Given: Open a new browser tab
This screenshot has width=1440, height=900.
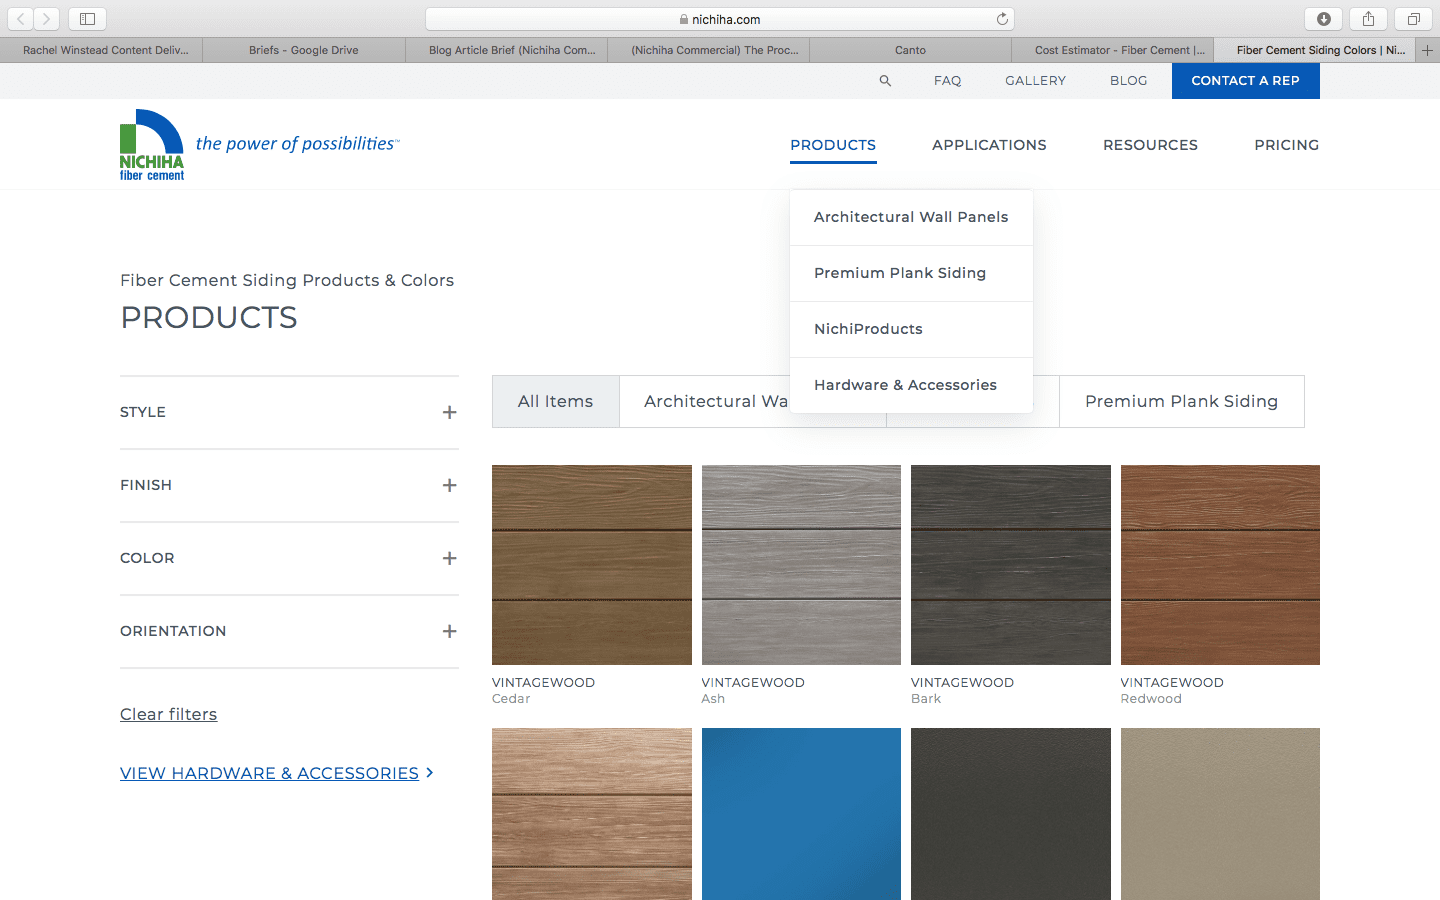Looking at the screenshot, I should point(1428,50).
